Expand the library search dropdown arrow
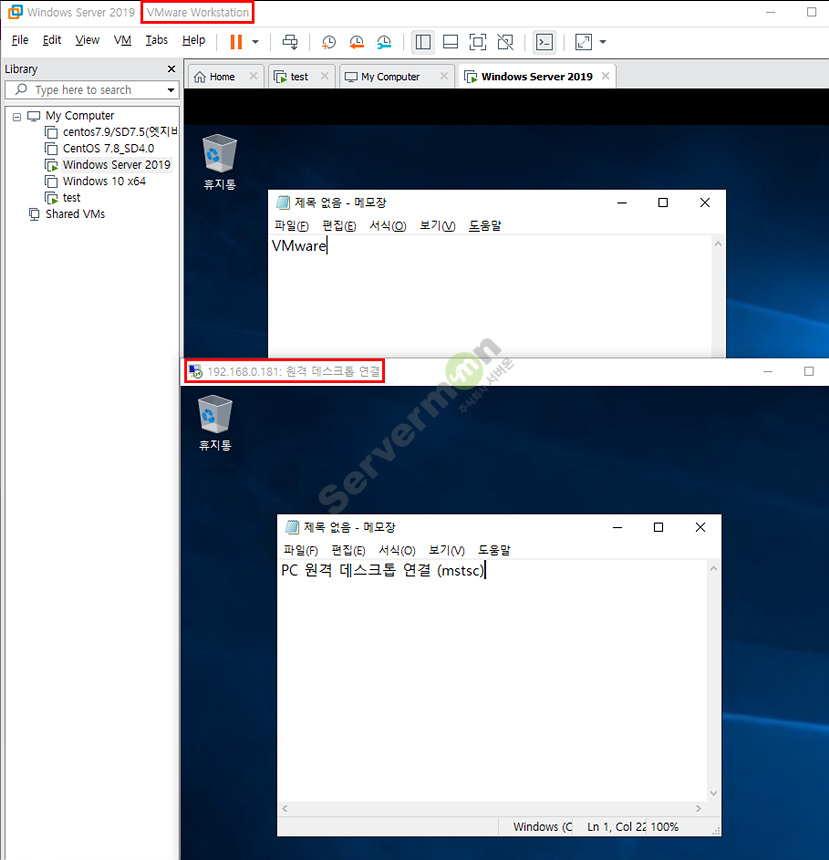This screenshot has width=829, height=860. [171, 90]
